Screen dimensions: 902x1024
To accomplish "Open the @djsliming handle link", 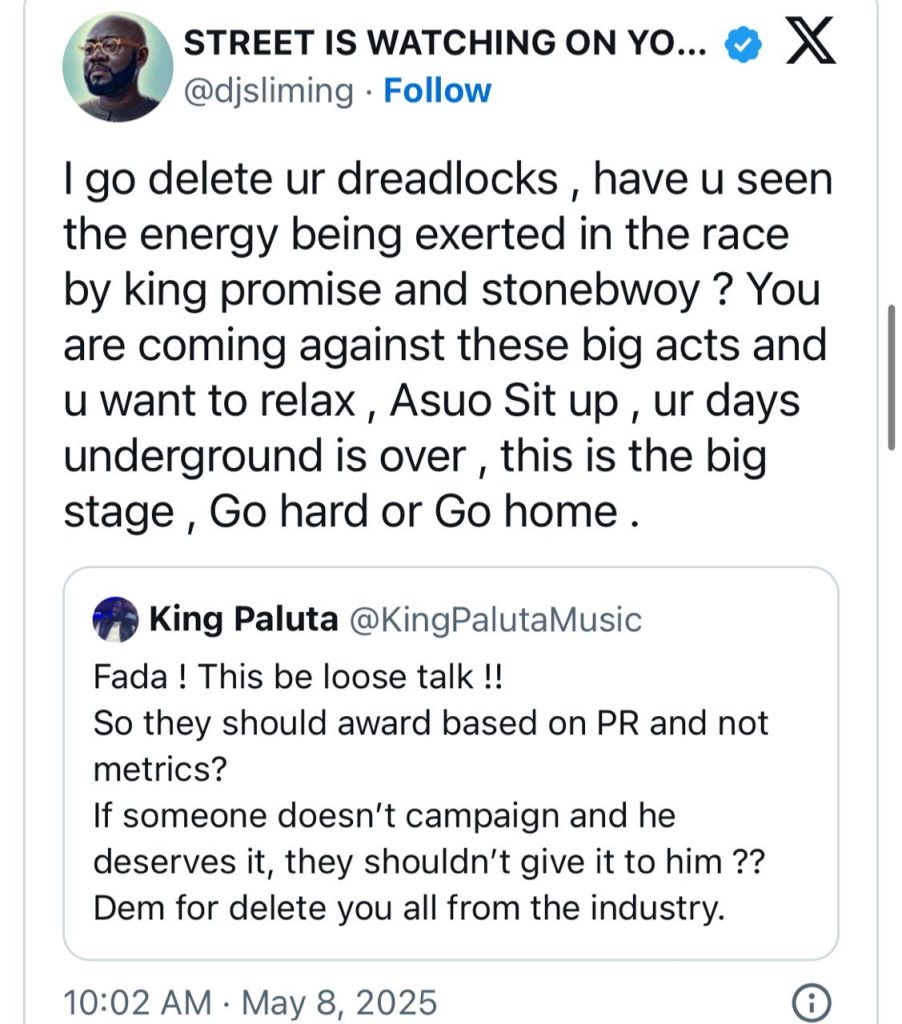I will click(x=270, y=91).
